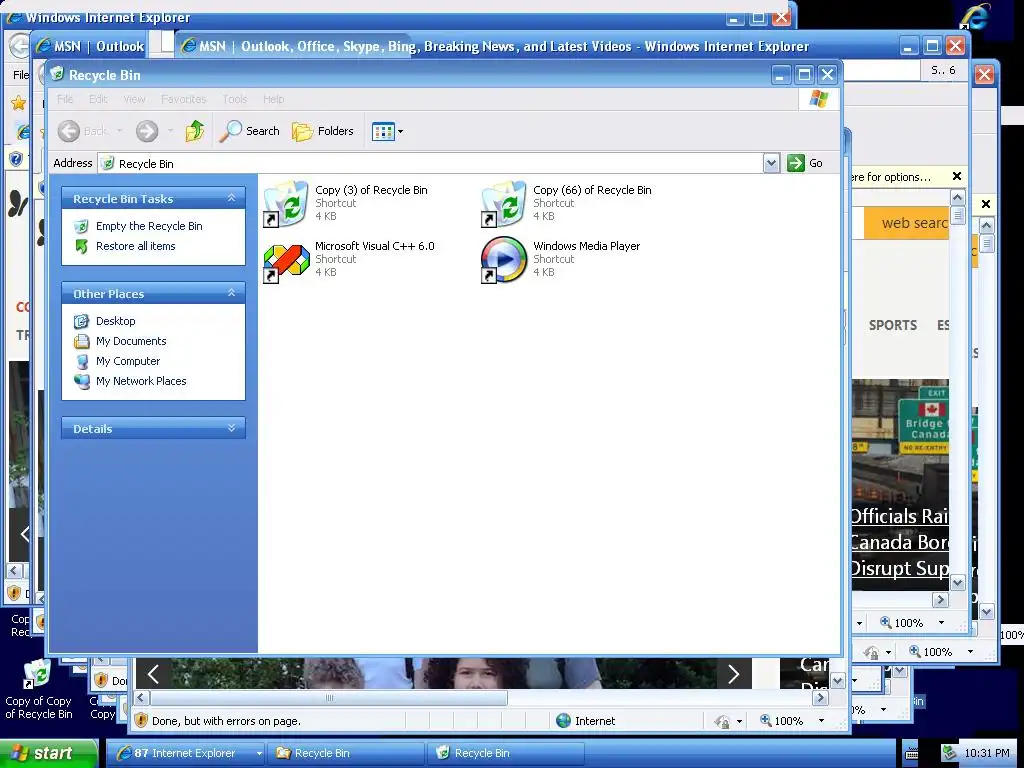Click previous arrow on MSN image carousel
The width and height of the screenshot is (1024, 768).
154,673
